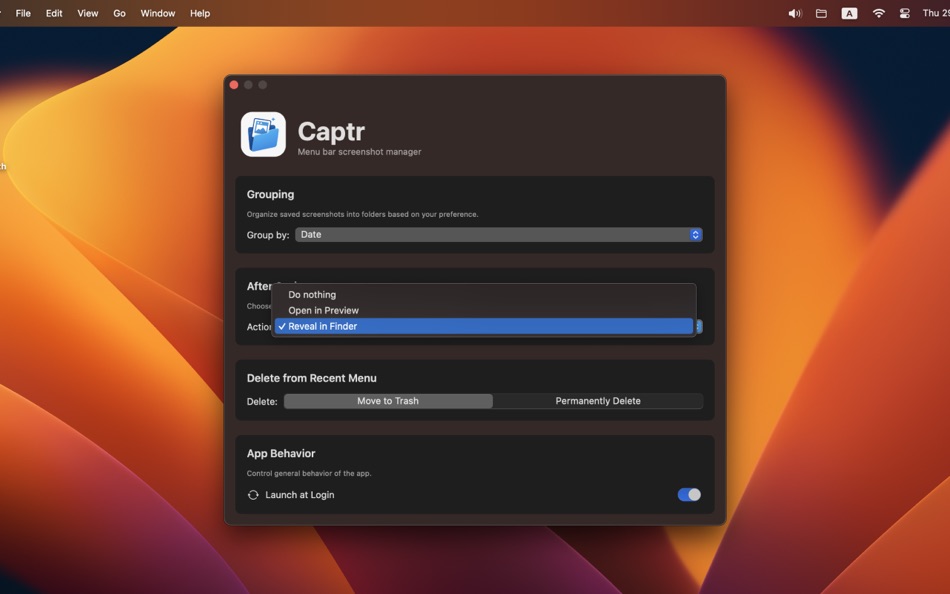Click the clock in the menu bar
Image resolution: width=950 pixels, height=594 pixels.
click(934, 13)
